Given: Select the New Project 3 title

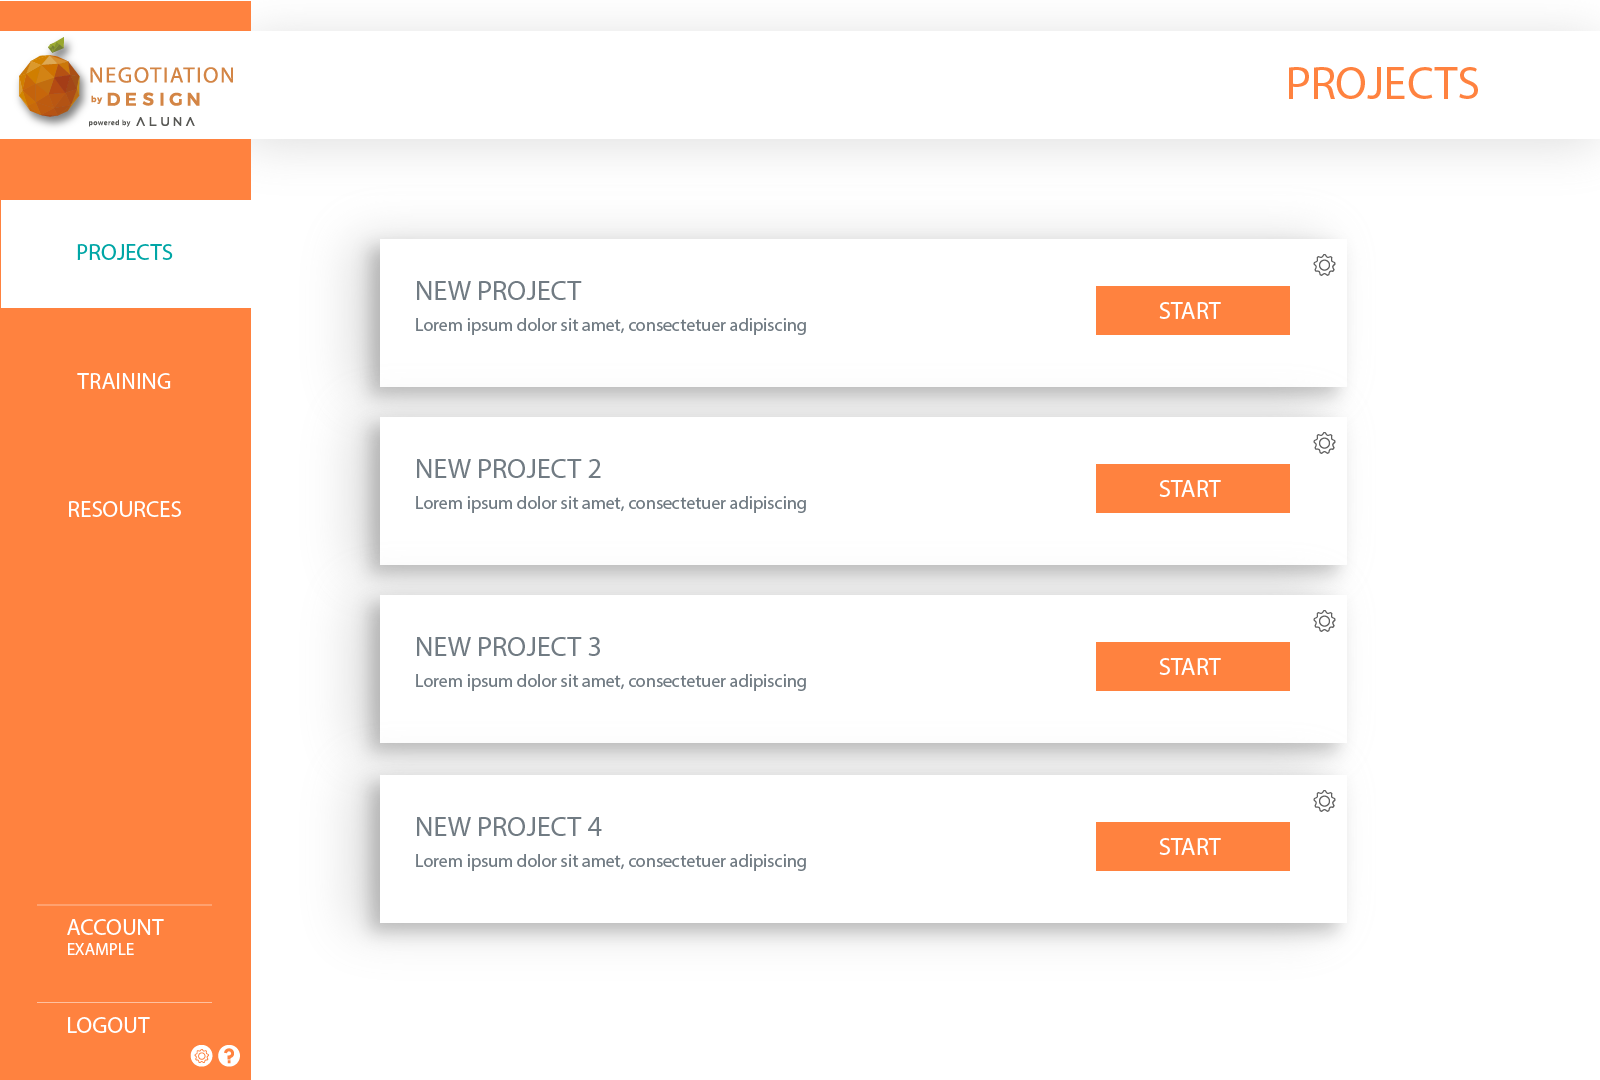Looking at the screenshot, I should click(508, 647).
